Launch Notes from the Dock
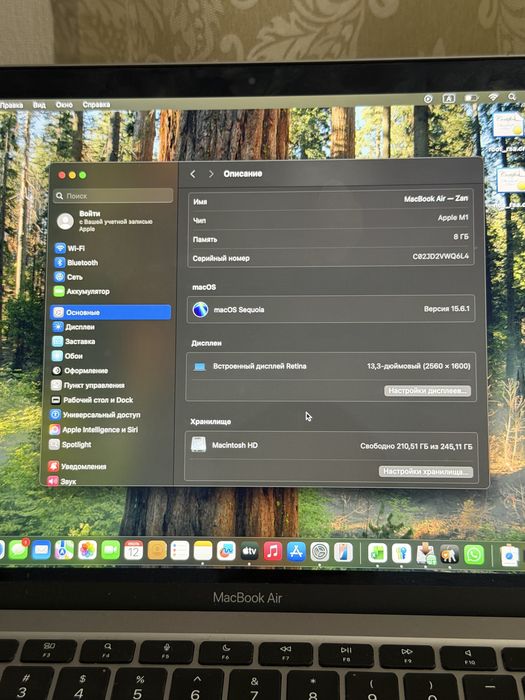The height and width of the screenshot is (700, 525). point(203,550)
